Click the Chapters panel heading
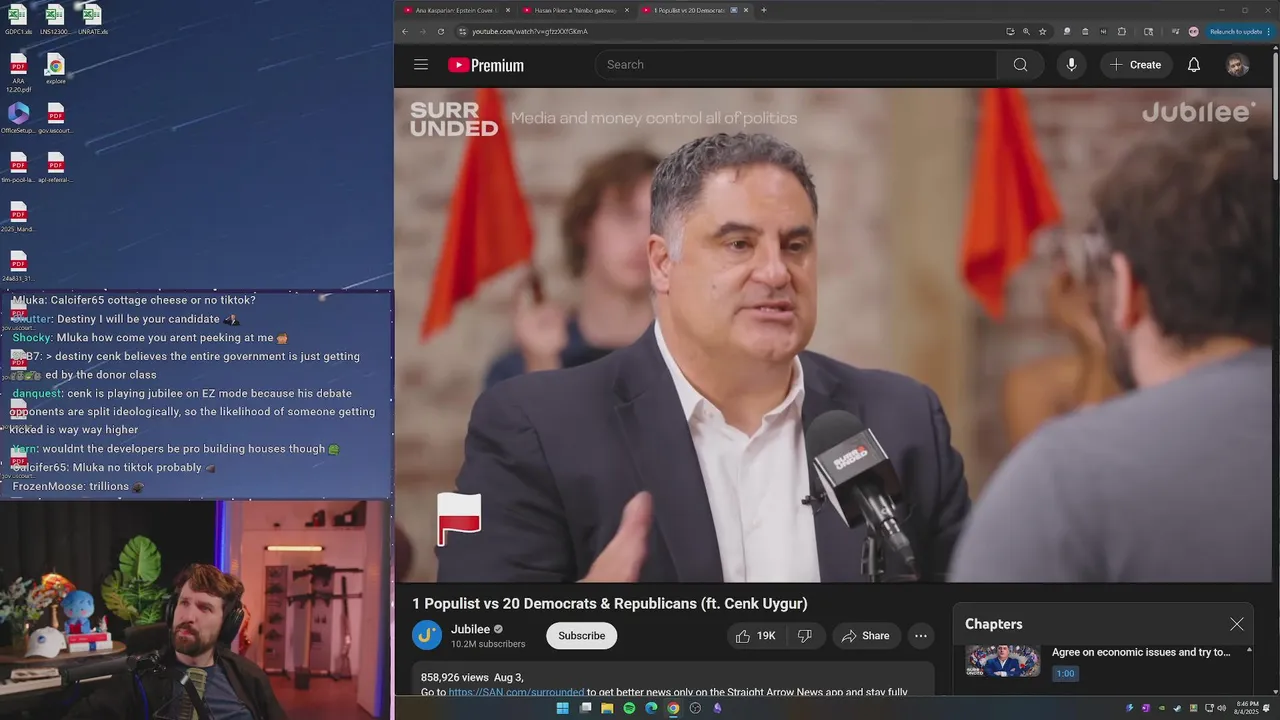The width and height of the screenshot is (1280, 720). pos(993,624)
